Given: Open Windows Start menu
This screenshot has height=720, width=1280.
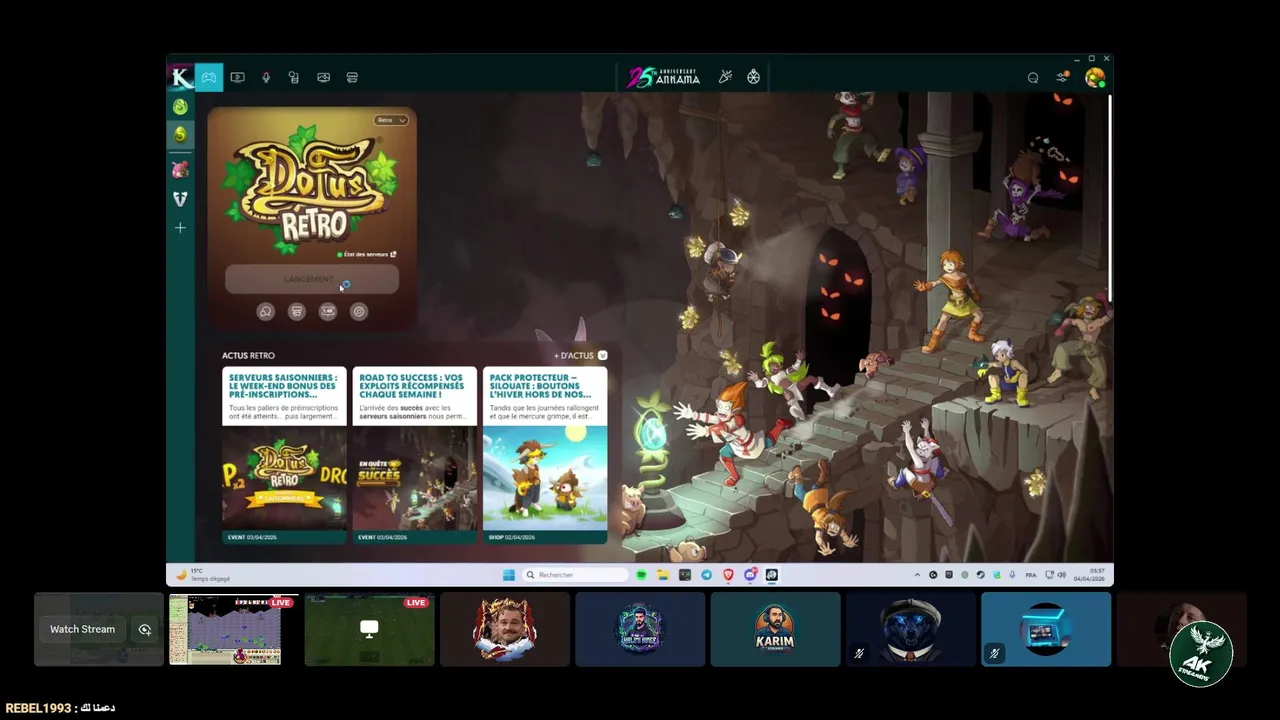Looking at the screenshot, I should tap(509, 575).
